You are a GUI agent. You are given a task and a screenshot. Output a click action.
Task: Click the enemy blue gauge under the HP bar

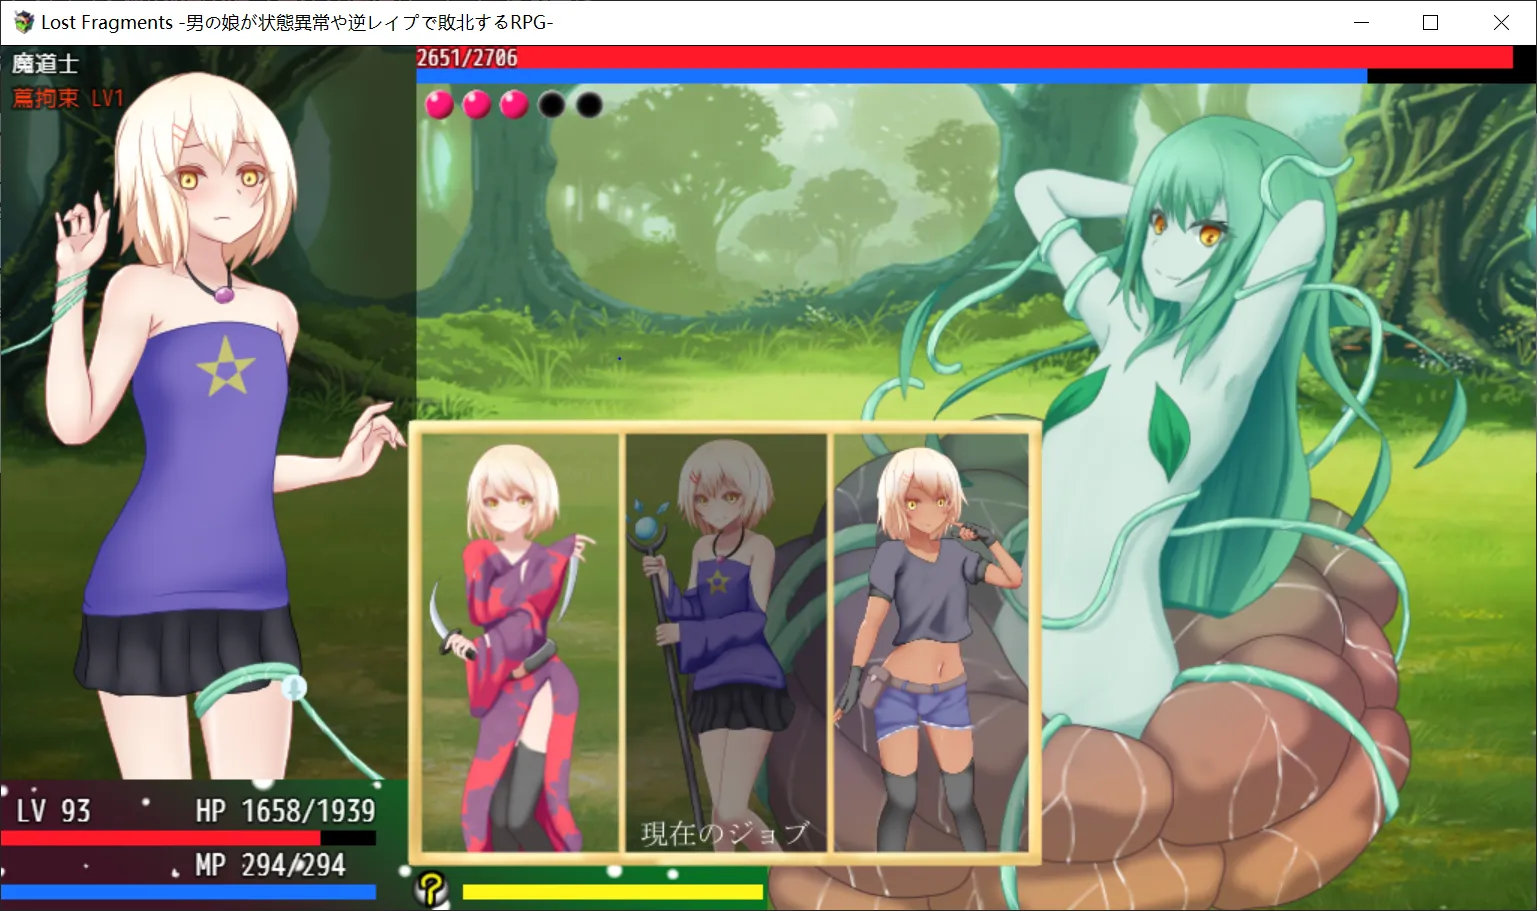tap(890, 76)
